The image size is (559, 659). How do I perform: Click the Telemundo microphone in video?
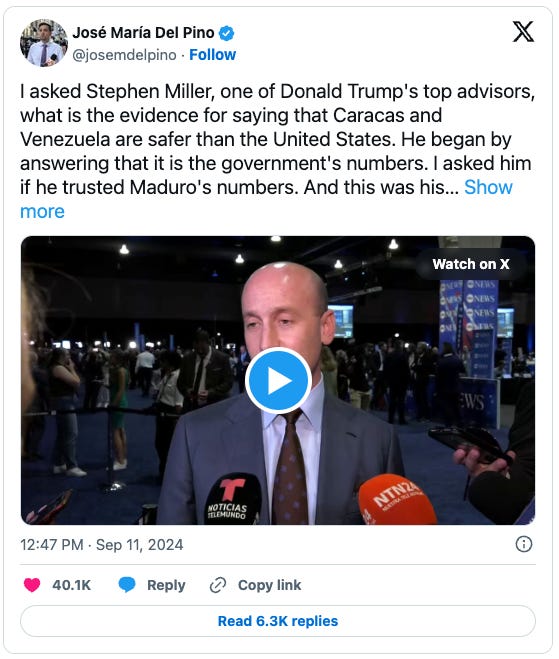tap(232, 499)
